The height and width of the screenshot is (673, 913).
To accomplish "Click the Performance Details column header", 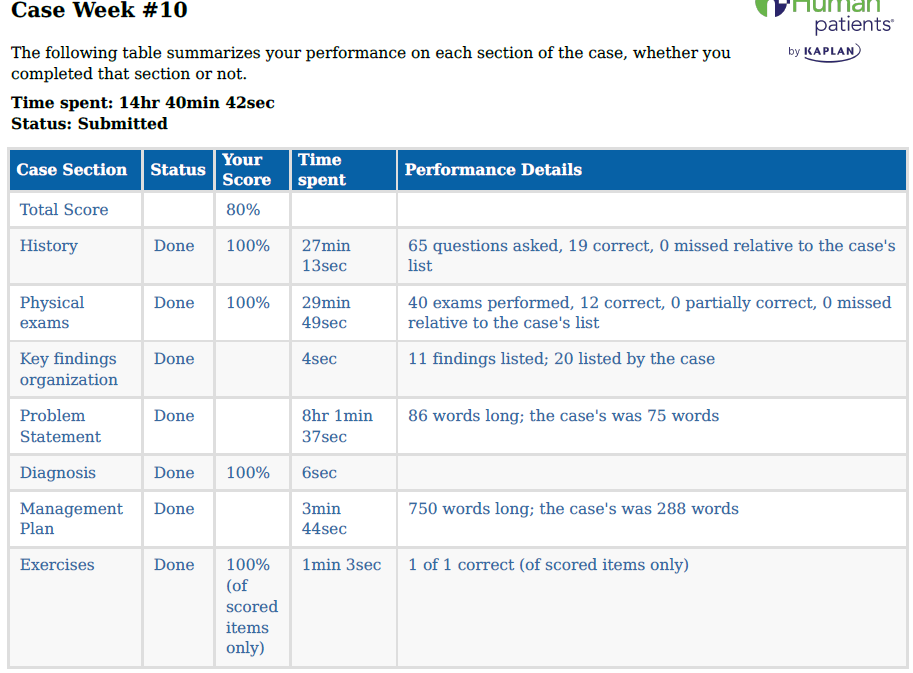I will click(x=493, y=169).
